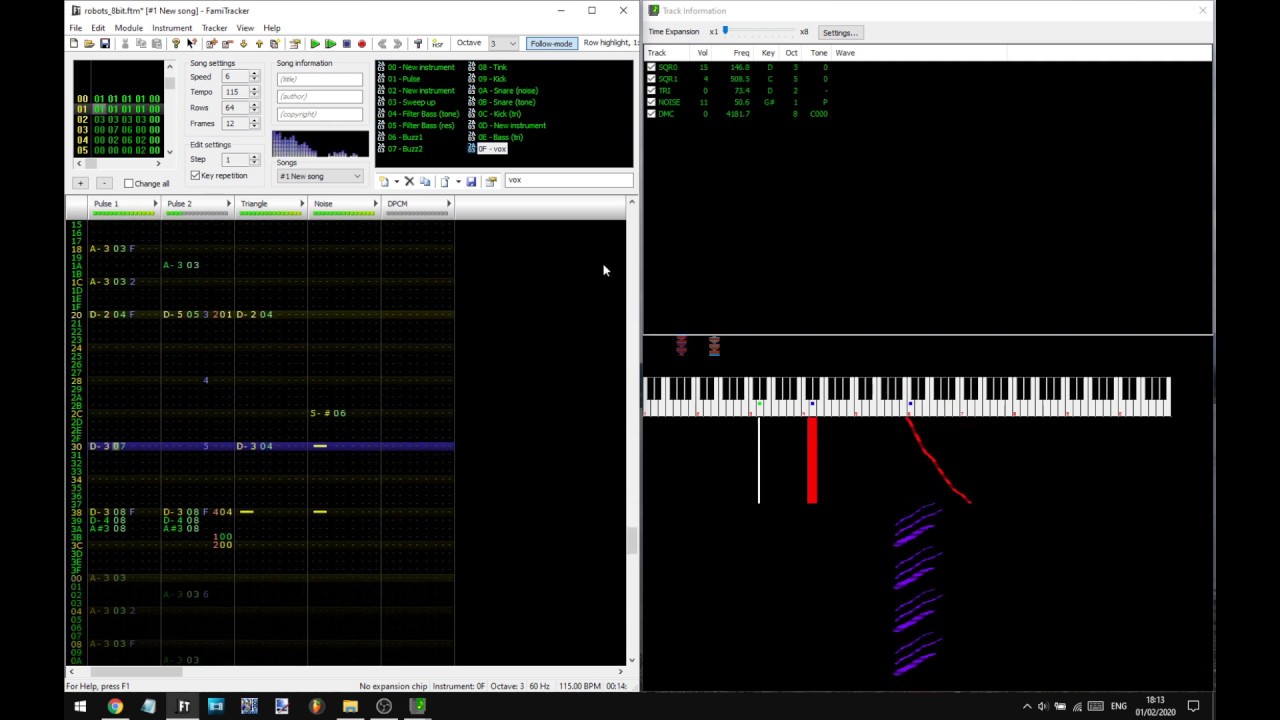Toggle the TRI track checkbox

[652, 90]
